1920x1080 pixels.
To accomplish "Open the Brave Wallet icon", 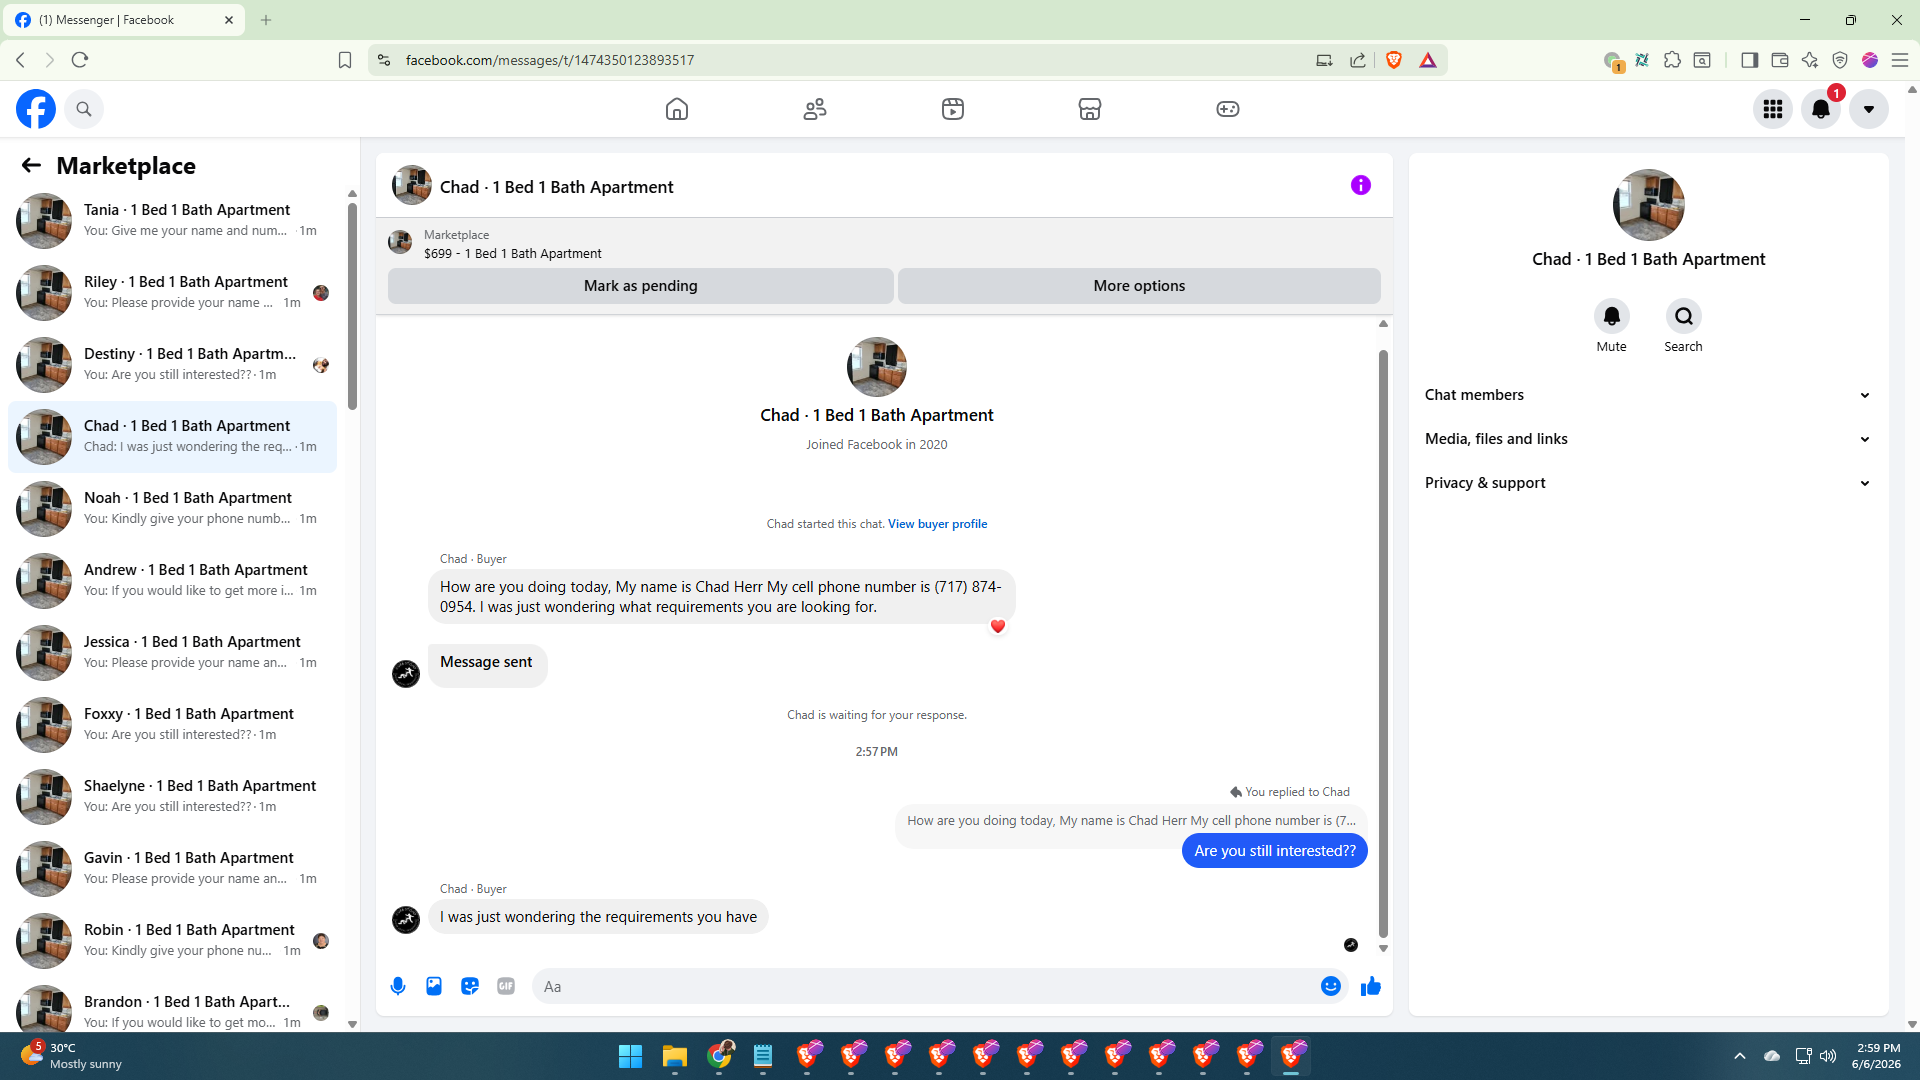I will click(1780, 60).
